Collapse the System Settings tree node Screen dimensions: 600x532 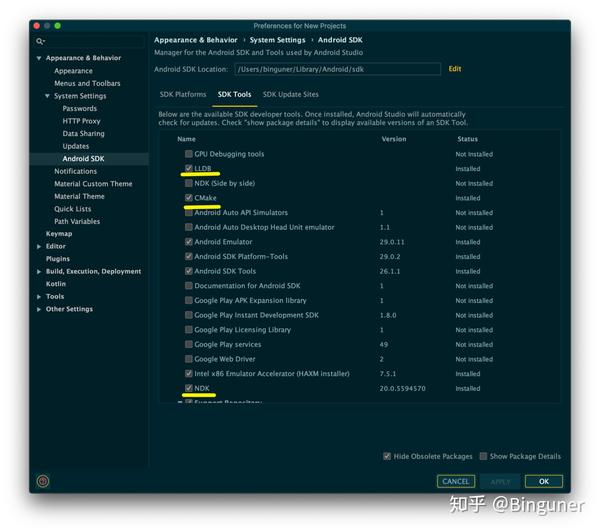tap(47, 96)
